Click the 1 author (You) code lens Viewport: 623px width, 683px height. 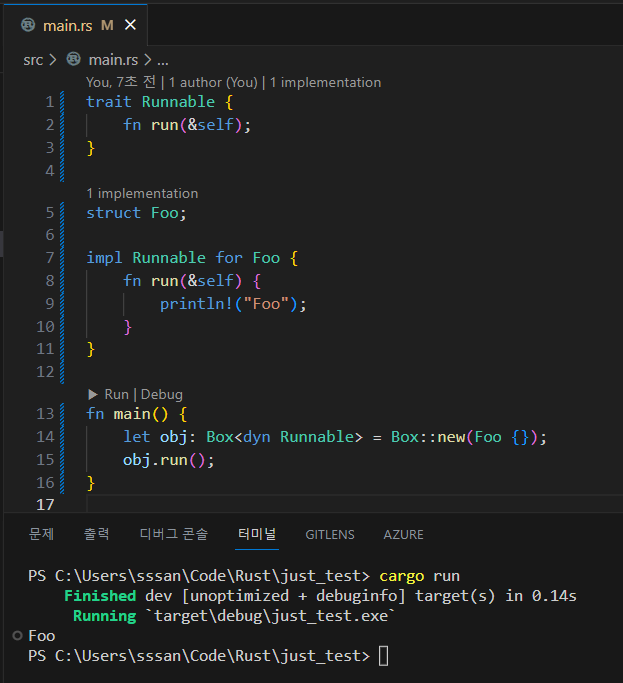point(213,82)
